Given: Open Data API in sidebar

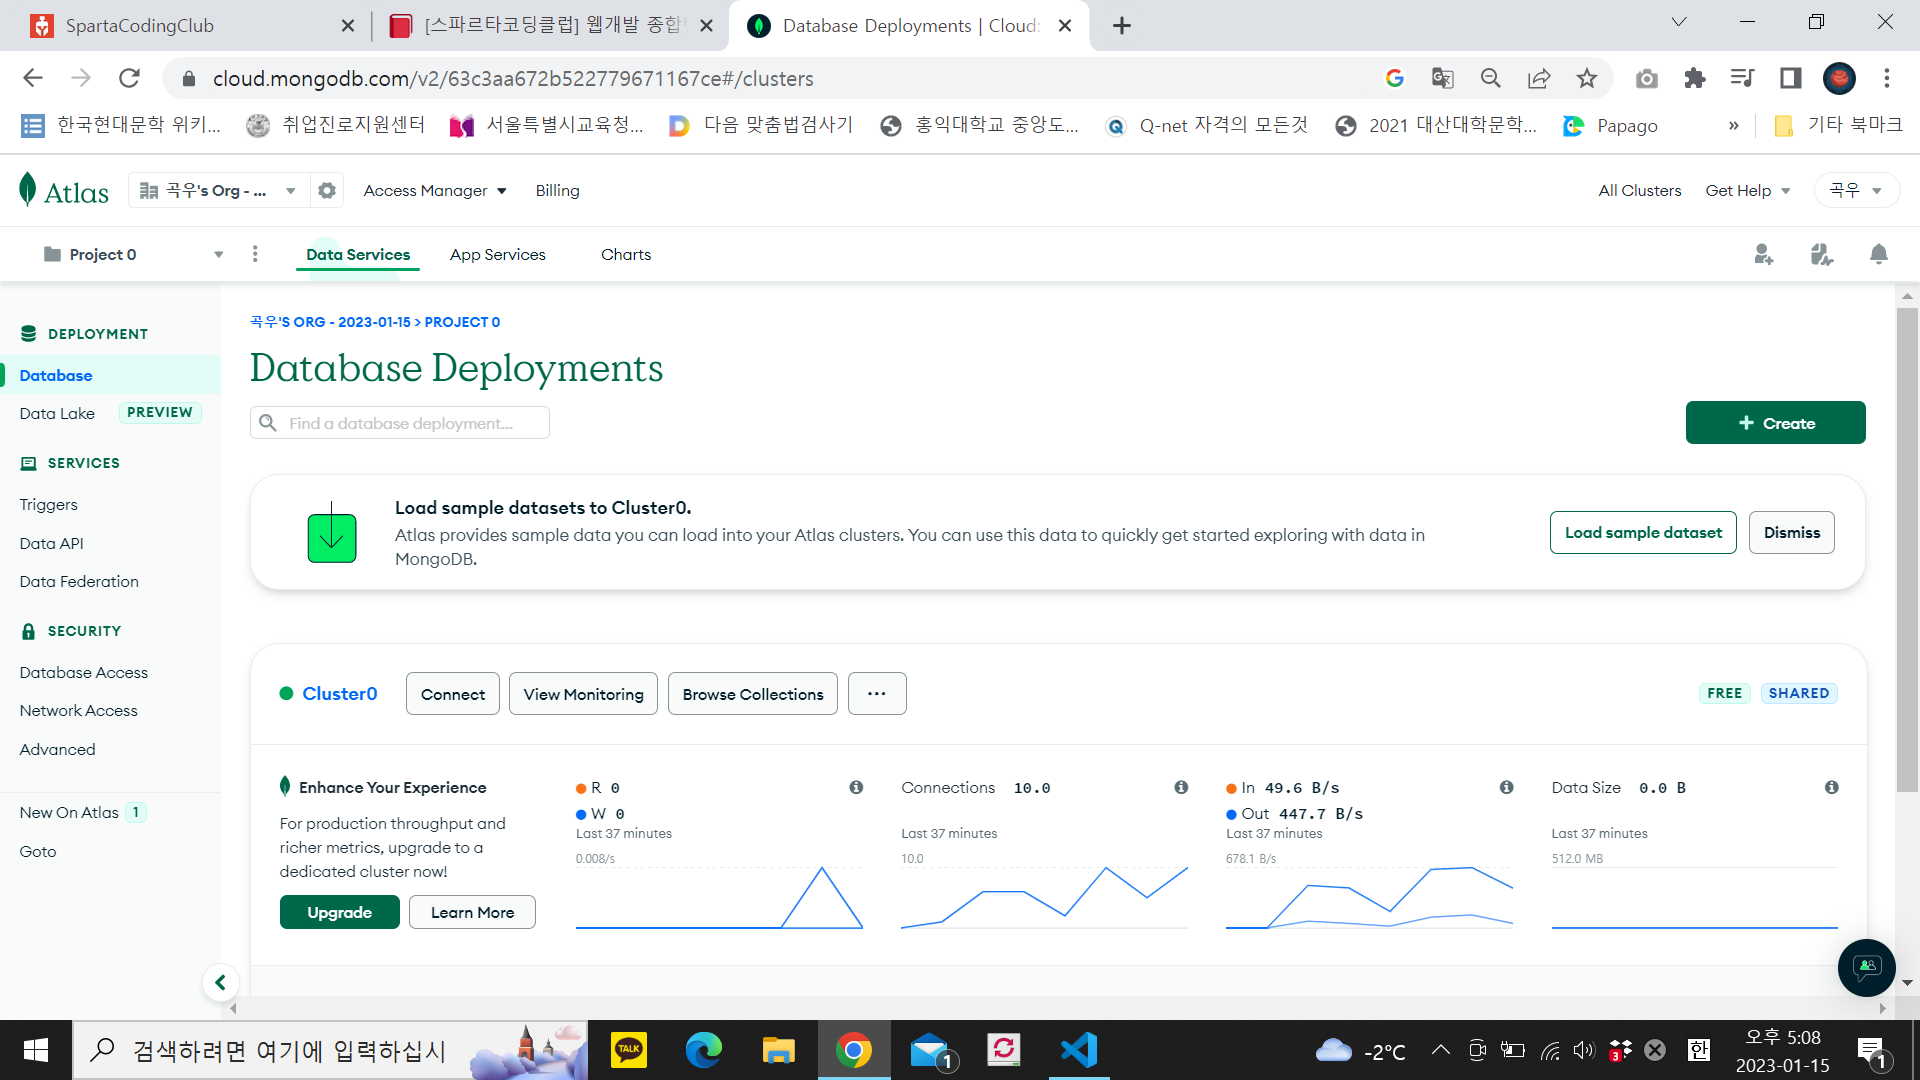Looking at the screenshot, I should 51,543.
